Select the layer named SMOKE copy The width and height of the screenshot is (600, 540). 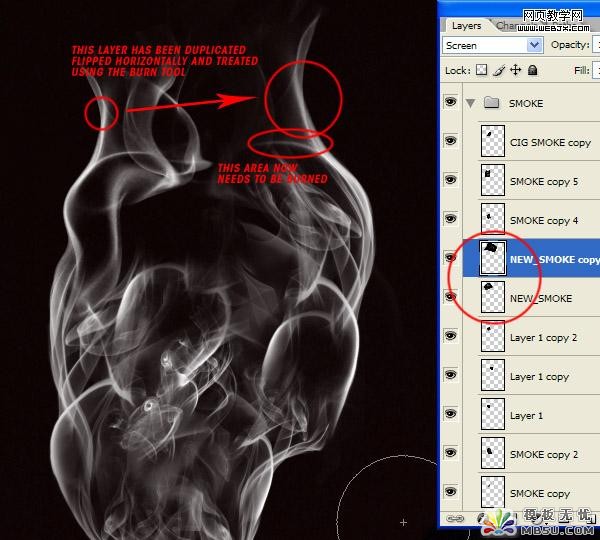click(540, 494)
